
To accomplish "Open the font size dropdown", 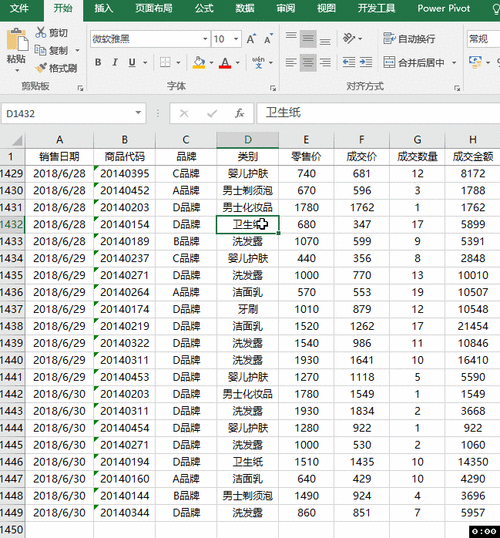I will pyautogui.click(x=236, y=39).
